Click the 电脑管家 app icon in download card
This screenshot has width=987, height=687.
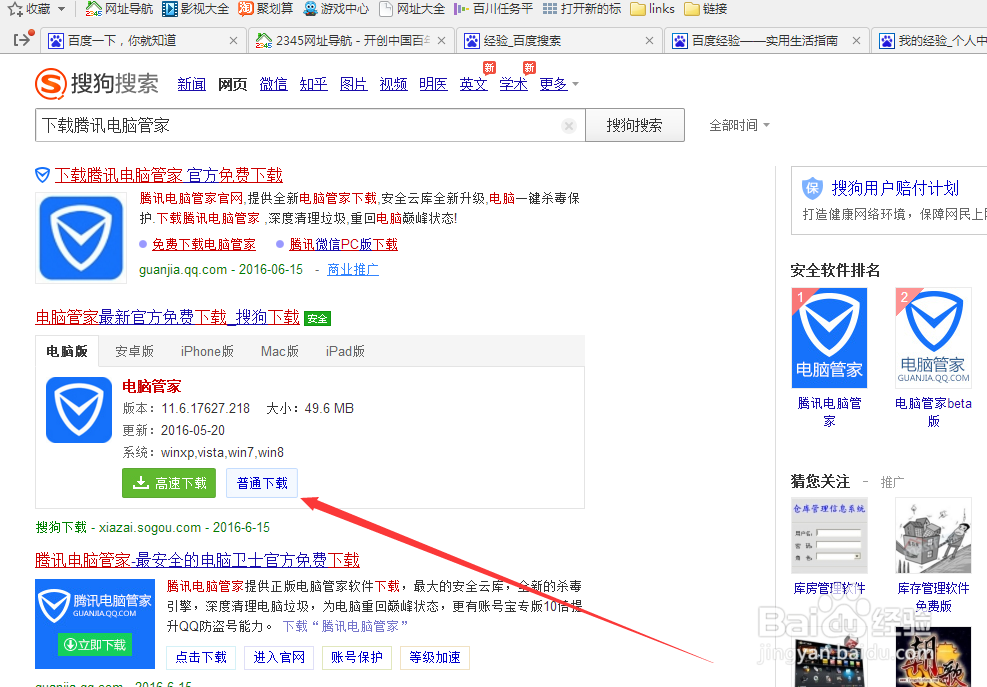[79, 410]
